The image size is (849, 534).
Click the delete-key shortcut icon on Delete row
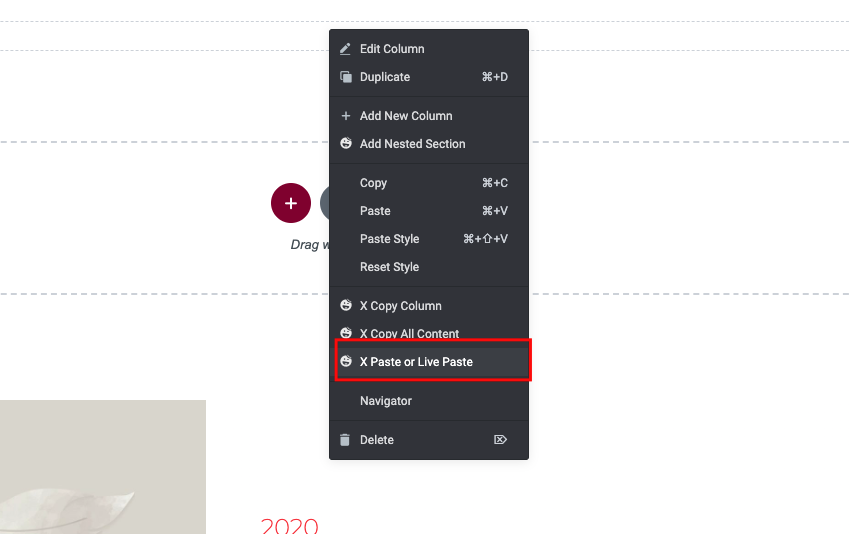[x=500, y=439]
